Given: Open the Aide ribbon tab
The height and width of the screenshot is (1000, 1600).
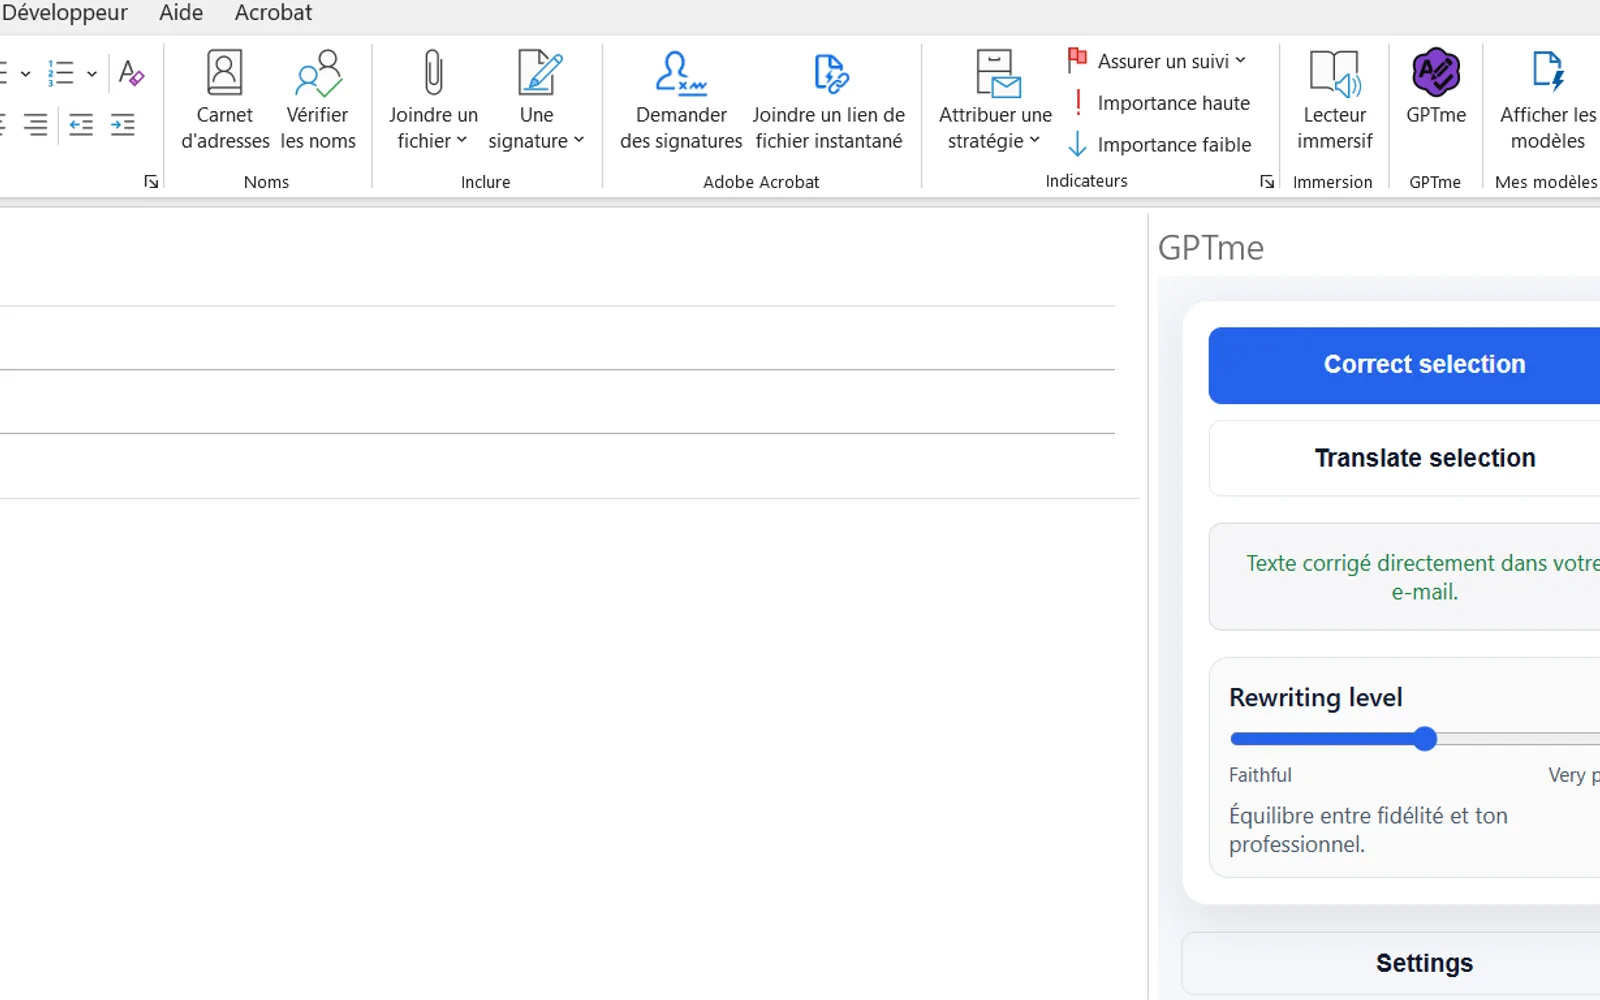Looking at the screenshot, I should point(181,13).
